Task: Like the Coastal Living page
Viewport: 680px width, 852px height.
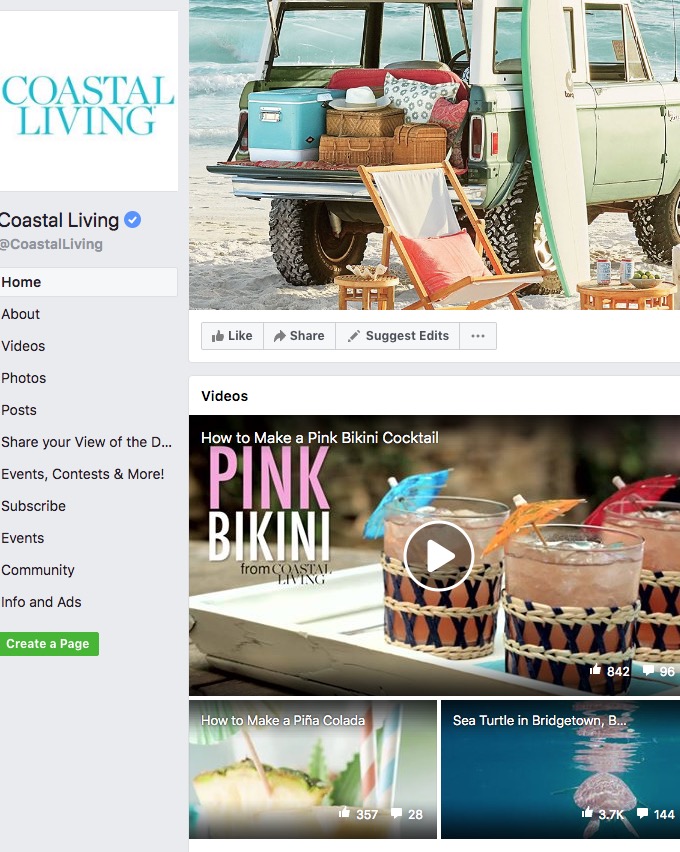Action: point(232,336)
